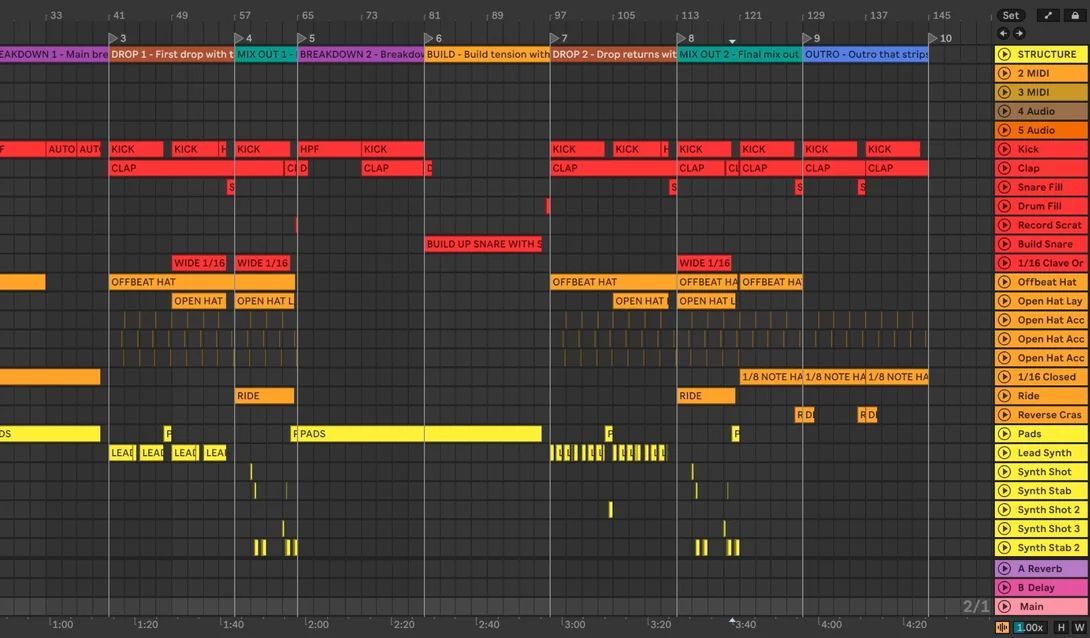Unfold the 2 MIDI track
1090x638 pixels.
[1004, 73]
